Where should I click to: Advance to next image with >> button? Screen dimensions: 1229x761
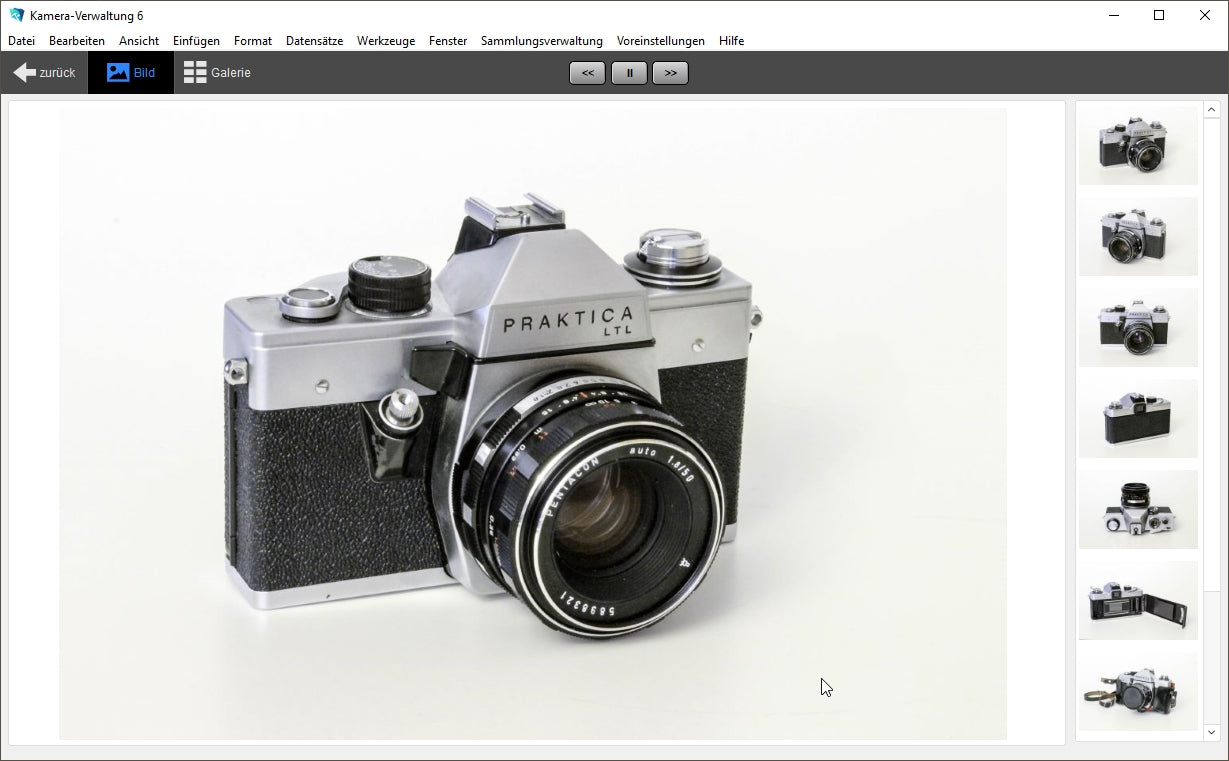coord(670,73)
